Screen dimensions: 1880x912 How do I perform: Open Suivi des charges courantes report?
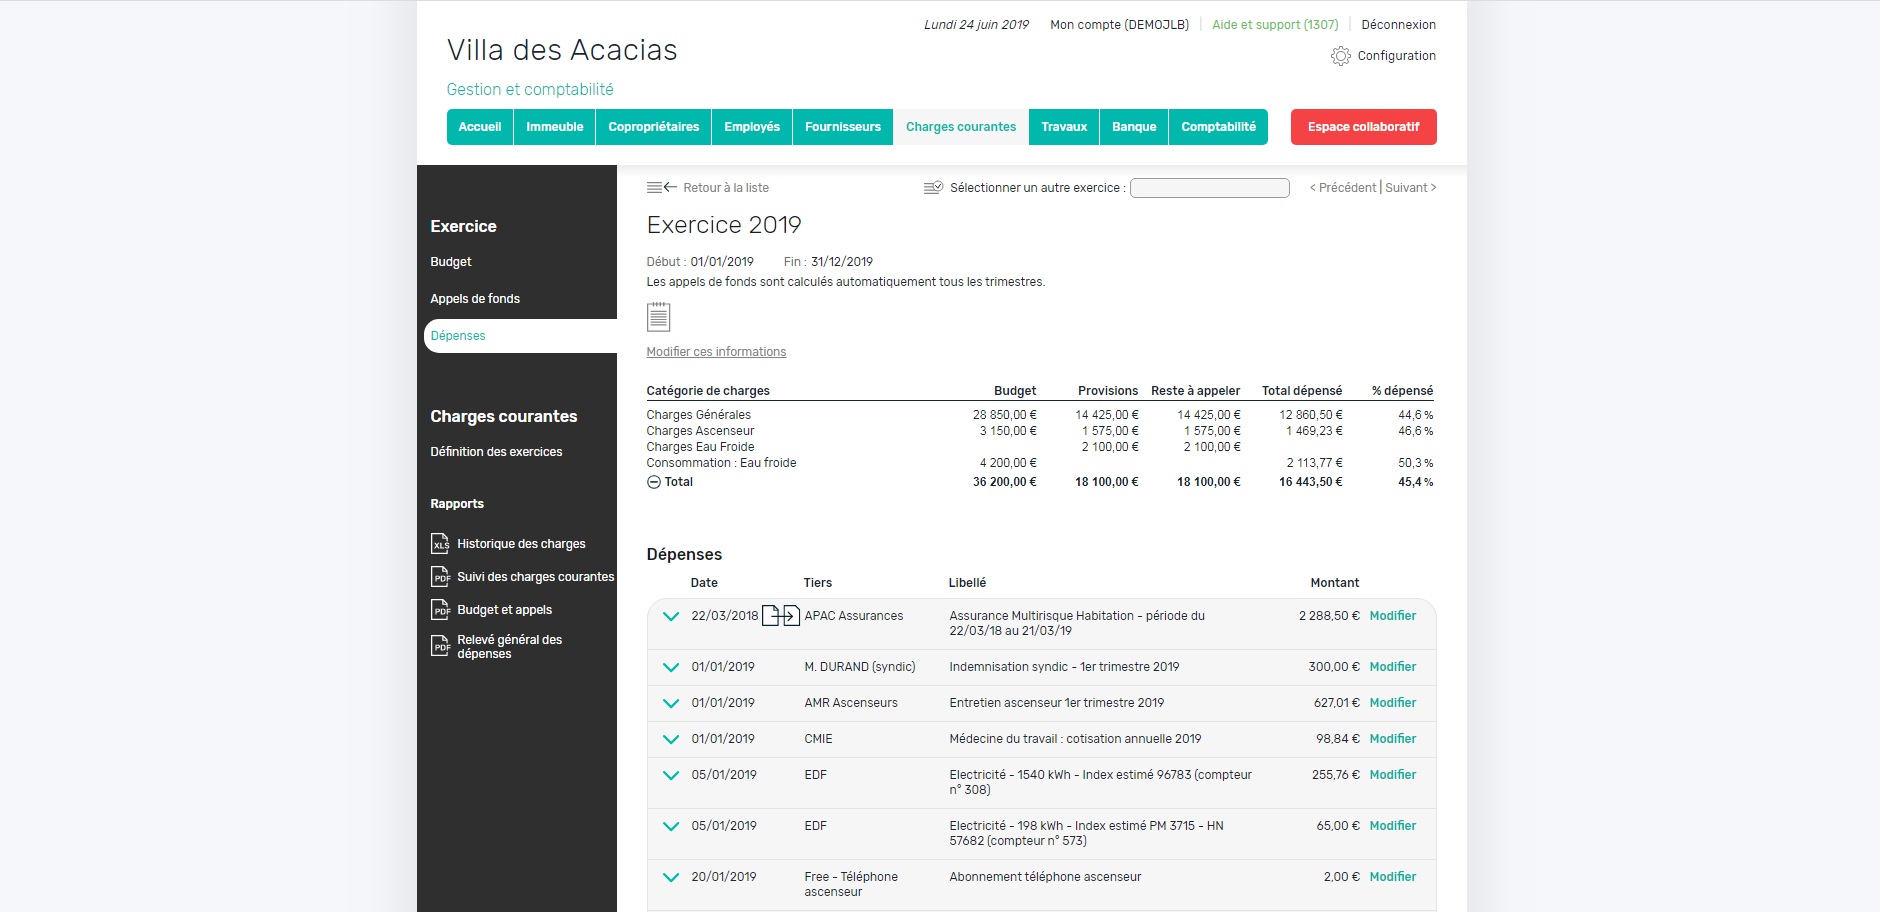[536, 577]
